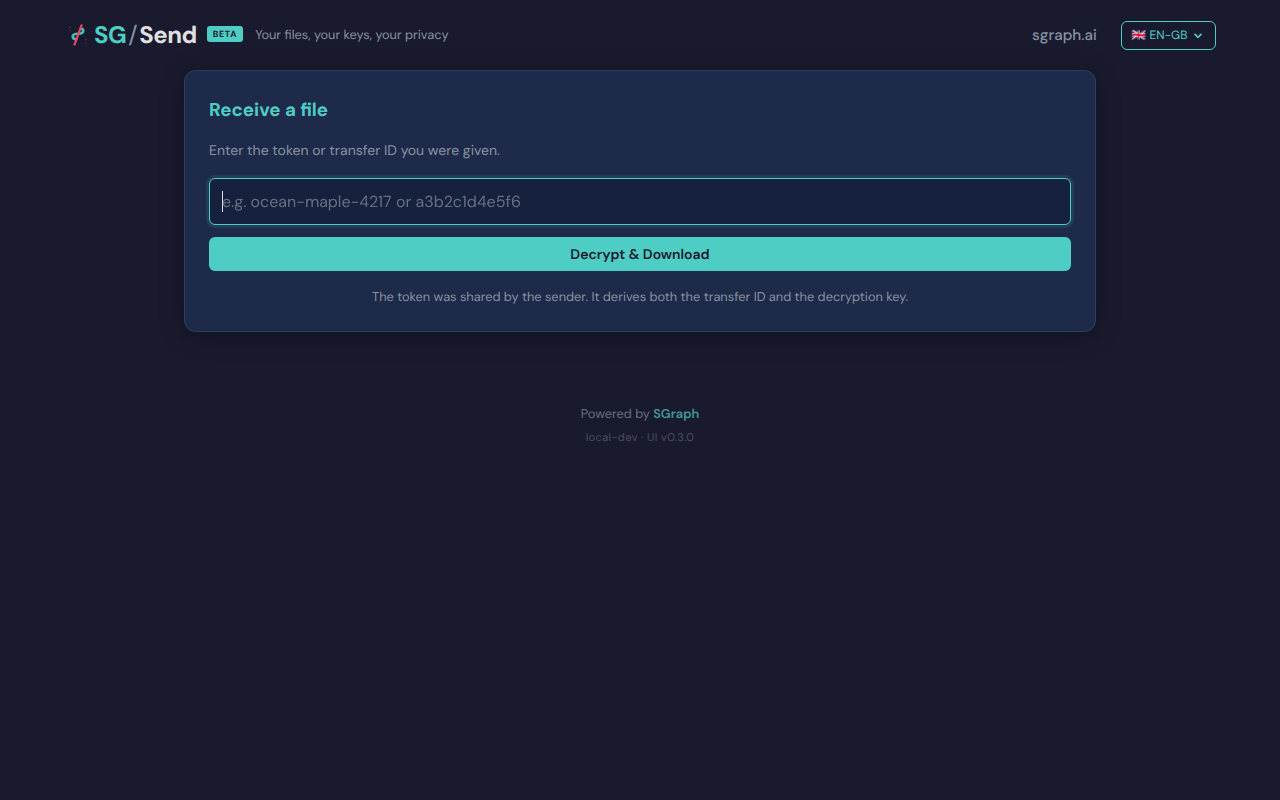This screenshot has width=1280, height=800.
Task: Click the 'Receive a file' heading
Action: point(268,110)
